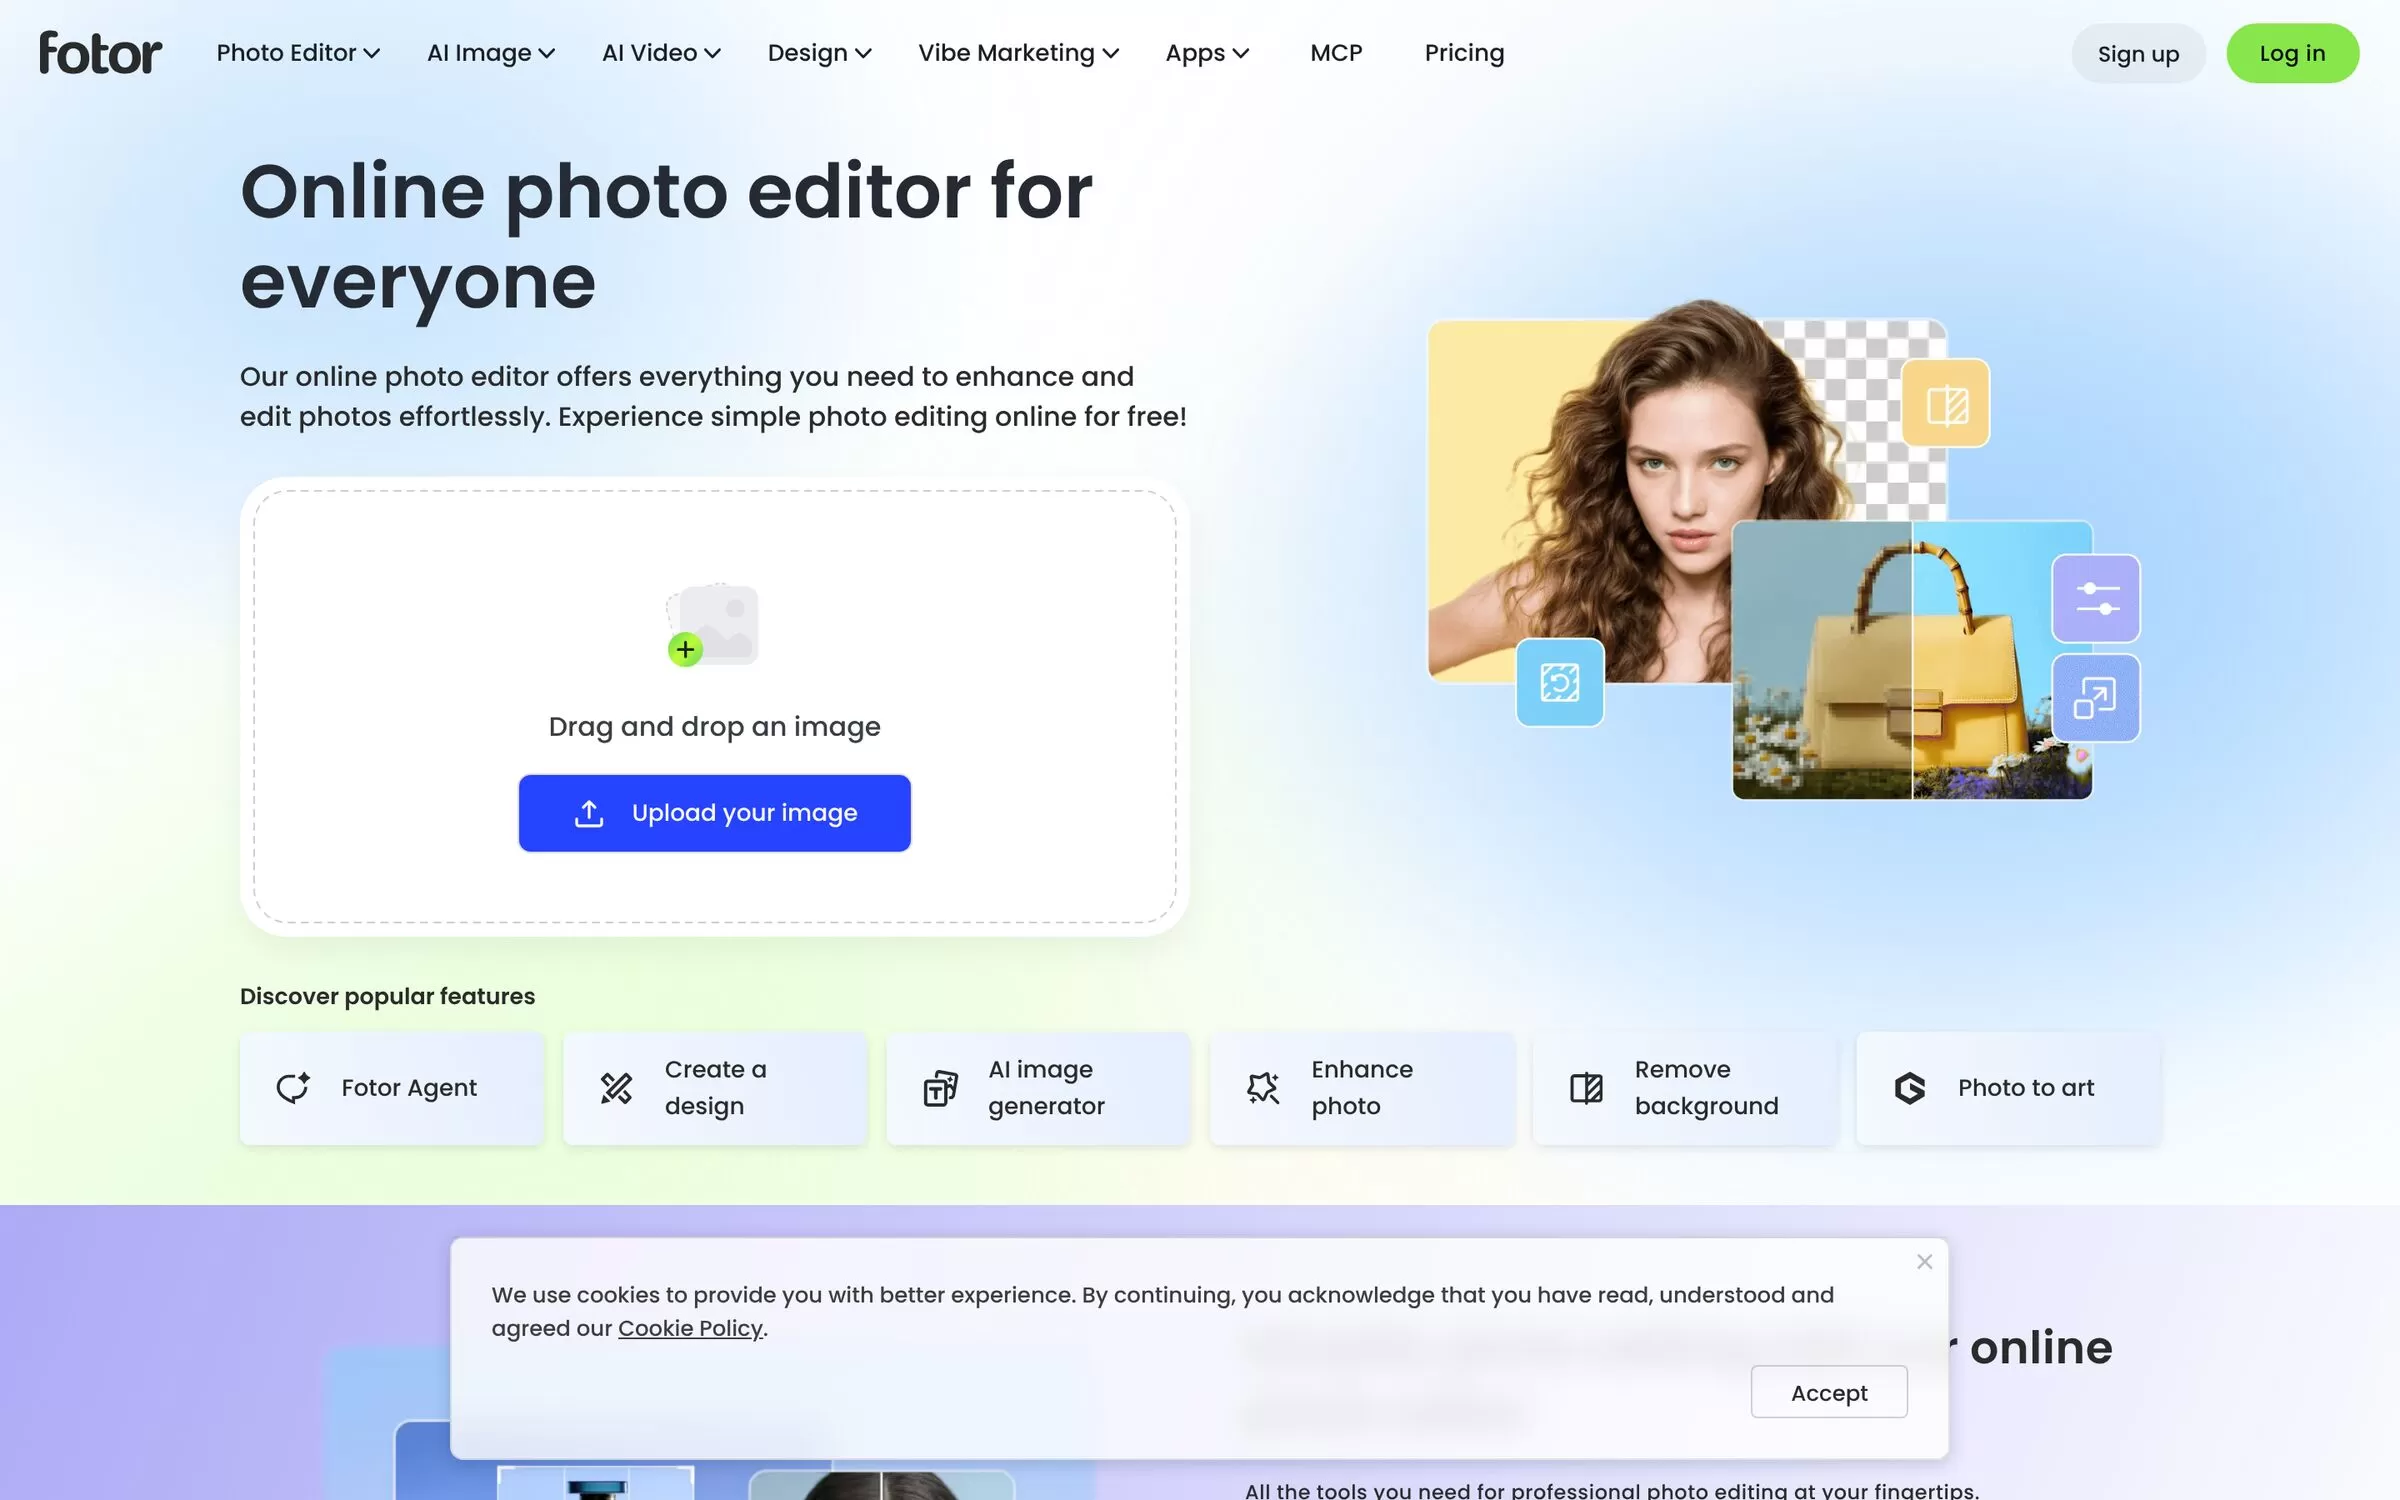Click the Fotor Agent sparkle icon
Screen dimensions: 2400x1500
(x=293, y=1088)
